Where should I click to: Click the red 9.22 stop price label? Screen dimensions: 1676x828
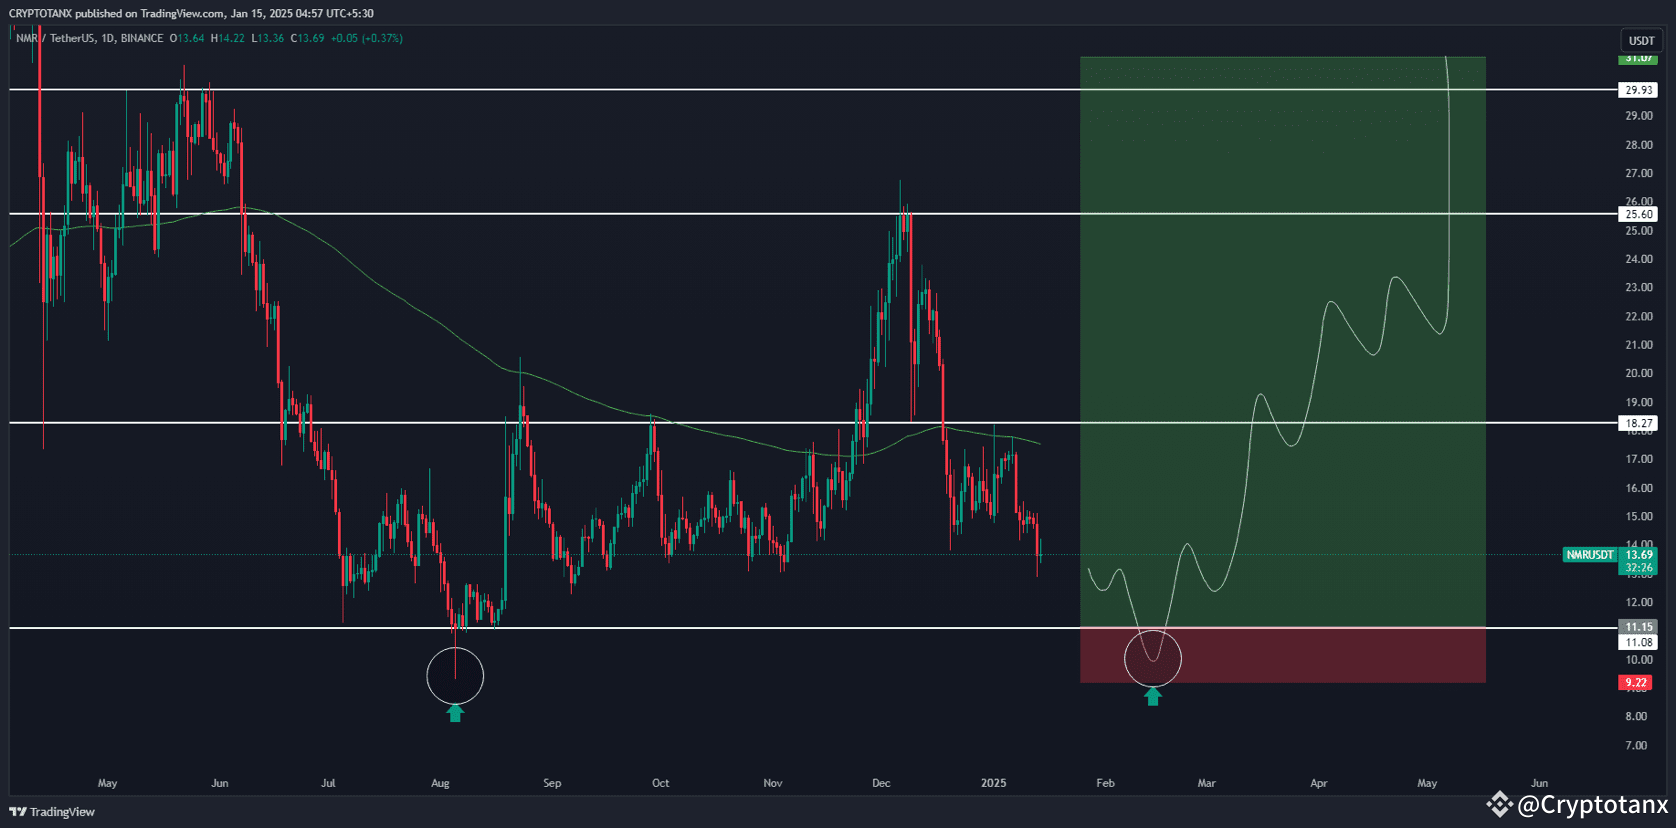coord(1635,682)
